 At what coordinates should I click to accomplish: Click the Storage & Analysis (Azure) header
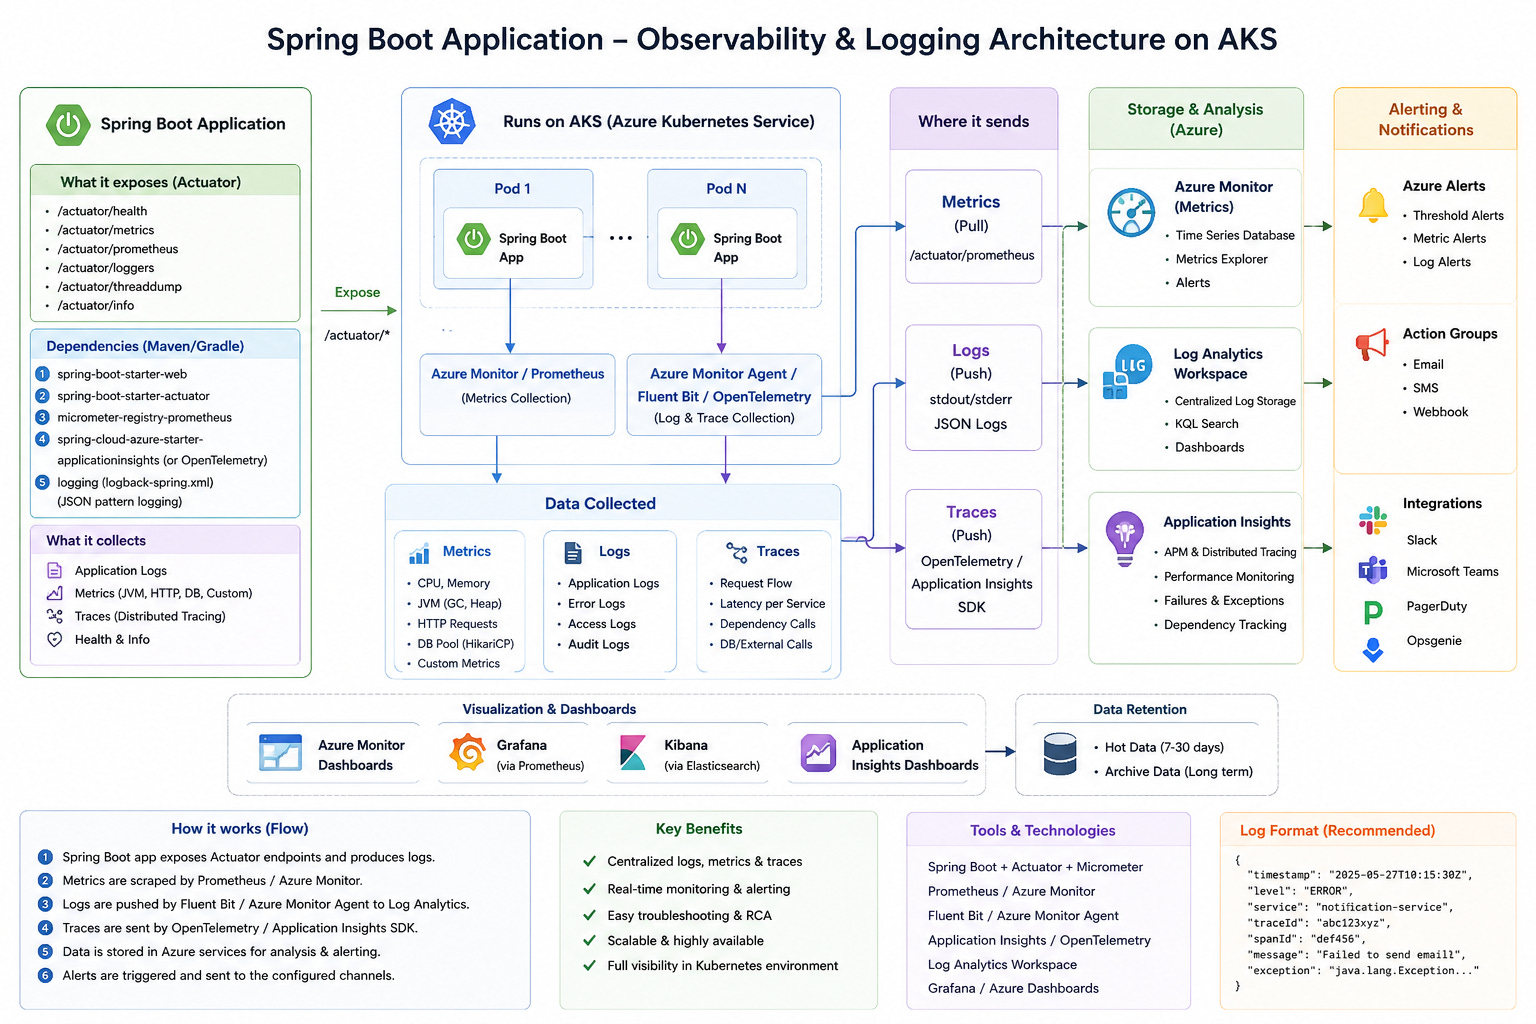1195,120
